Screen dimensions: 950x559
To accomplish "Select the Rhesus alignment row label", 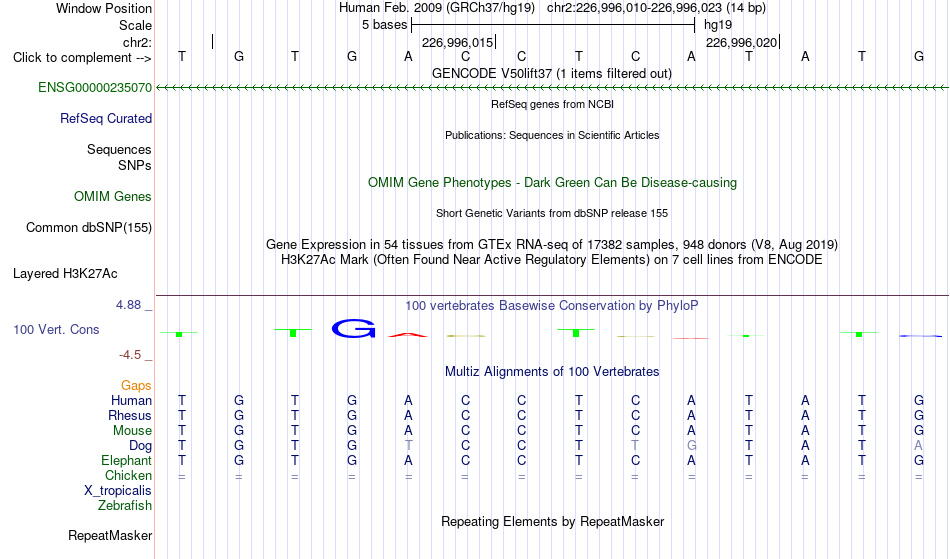I will click(x=130, y=416).
